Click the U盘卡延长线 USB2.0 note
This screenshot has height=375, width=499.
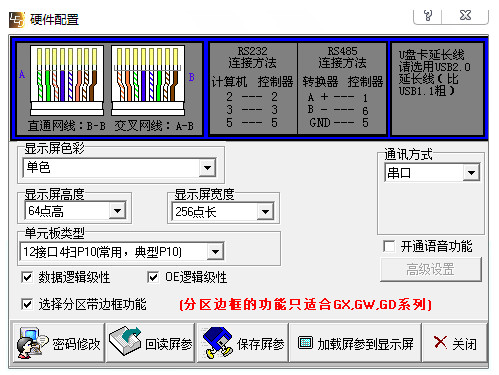(434, 73)
